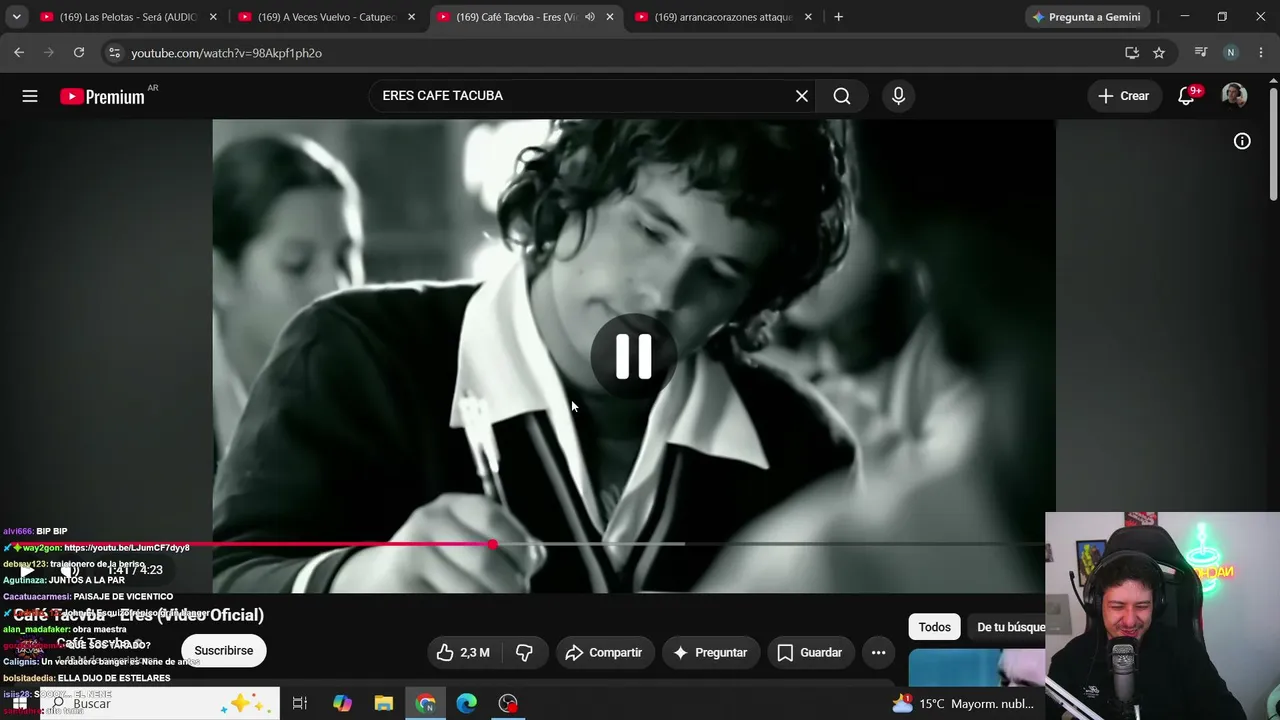
Task: Open the YouTube guide hamburger menu
Action: 30,96
